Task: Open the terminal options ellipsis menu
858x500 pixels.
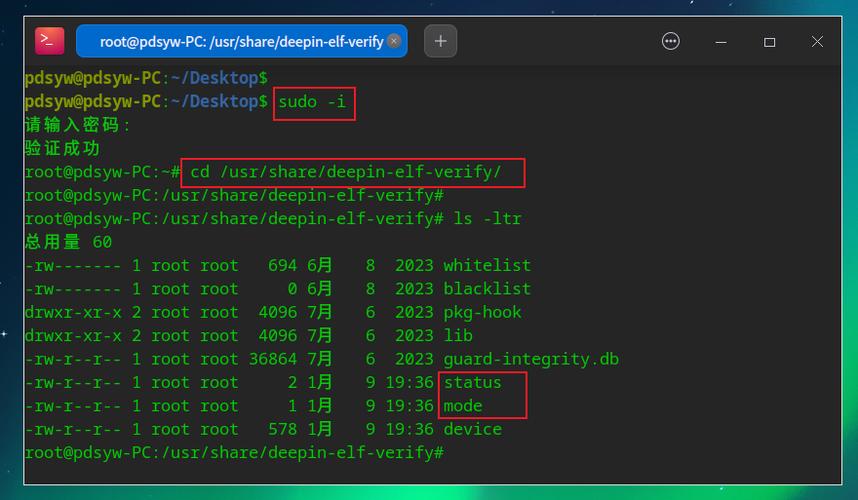Action: point(670,41)
